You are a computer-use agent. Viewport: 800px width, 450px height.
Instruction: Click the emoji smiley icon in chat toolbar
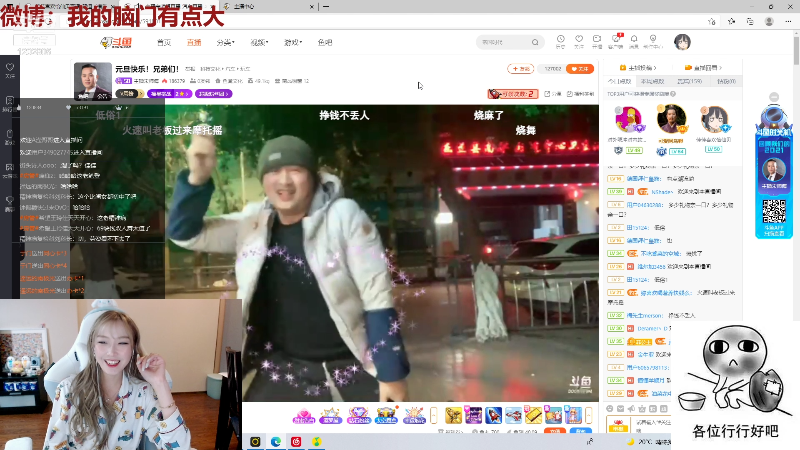610,409
